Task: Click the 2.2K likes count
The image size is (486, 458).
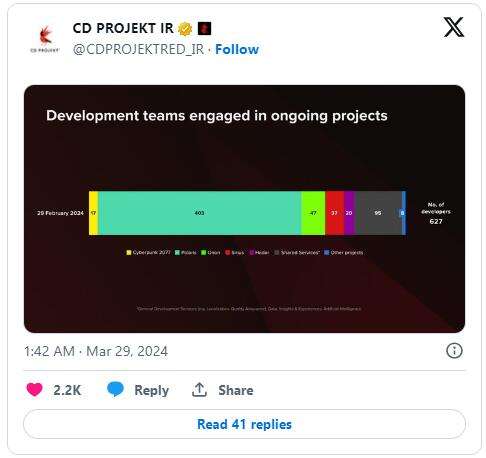Action: point(67,390)
